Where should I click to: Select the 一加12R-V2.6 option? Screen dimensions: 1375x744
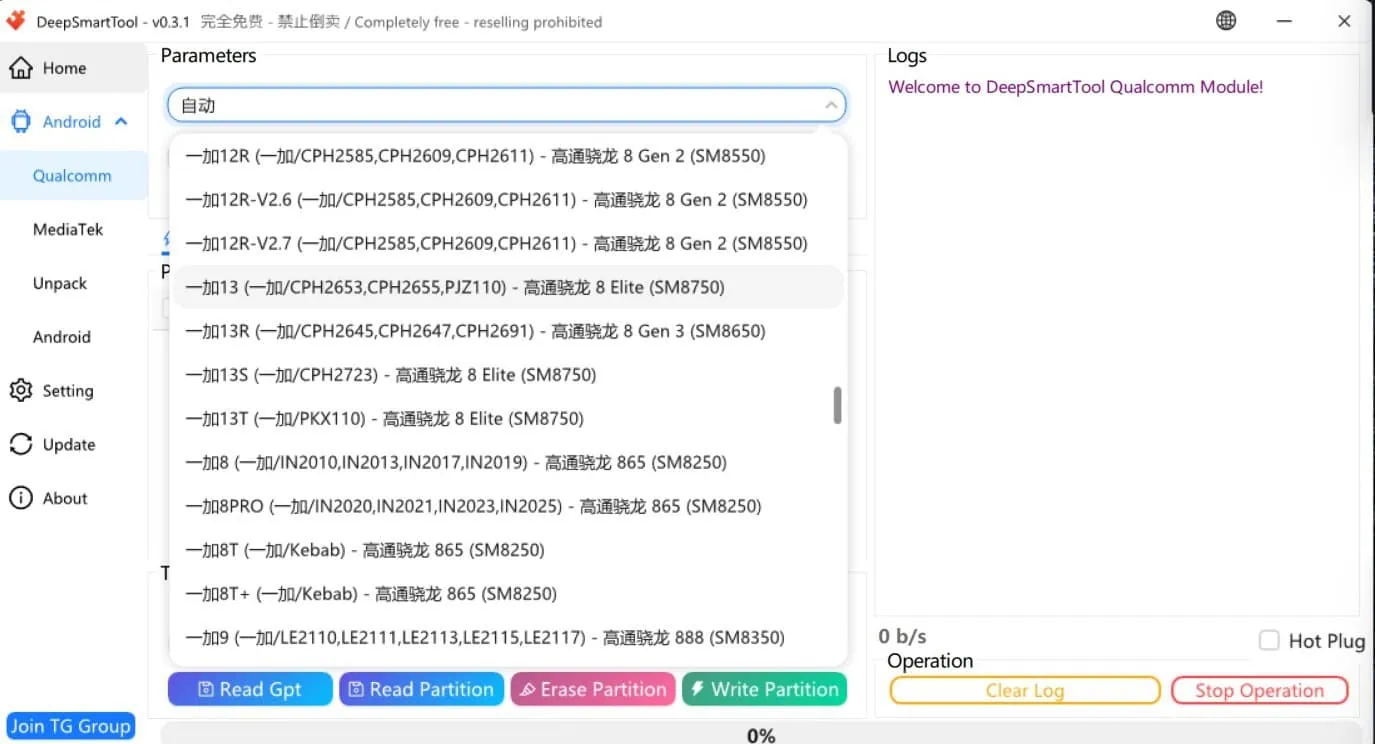click(508, 200)
